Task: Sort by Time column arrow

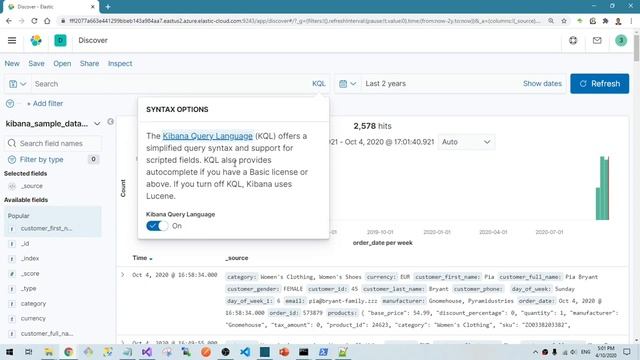Action: (x=151, y=259)
